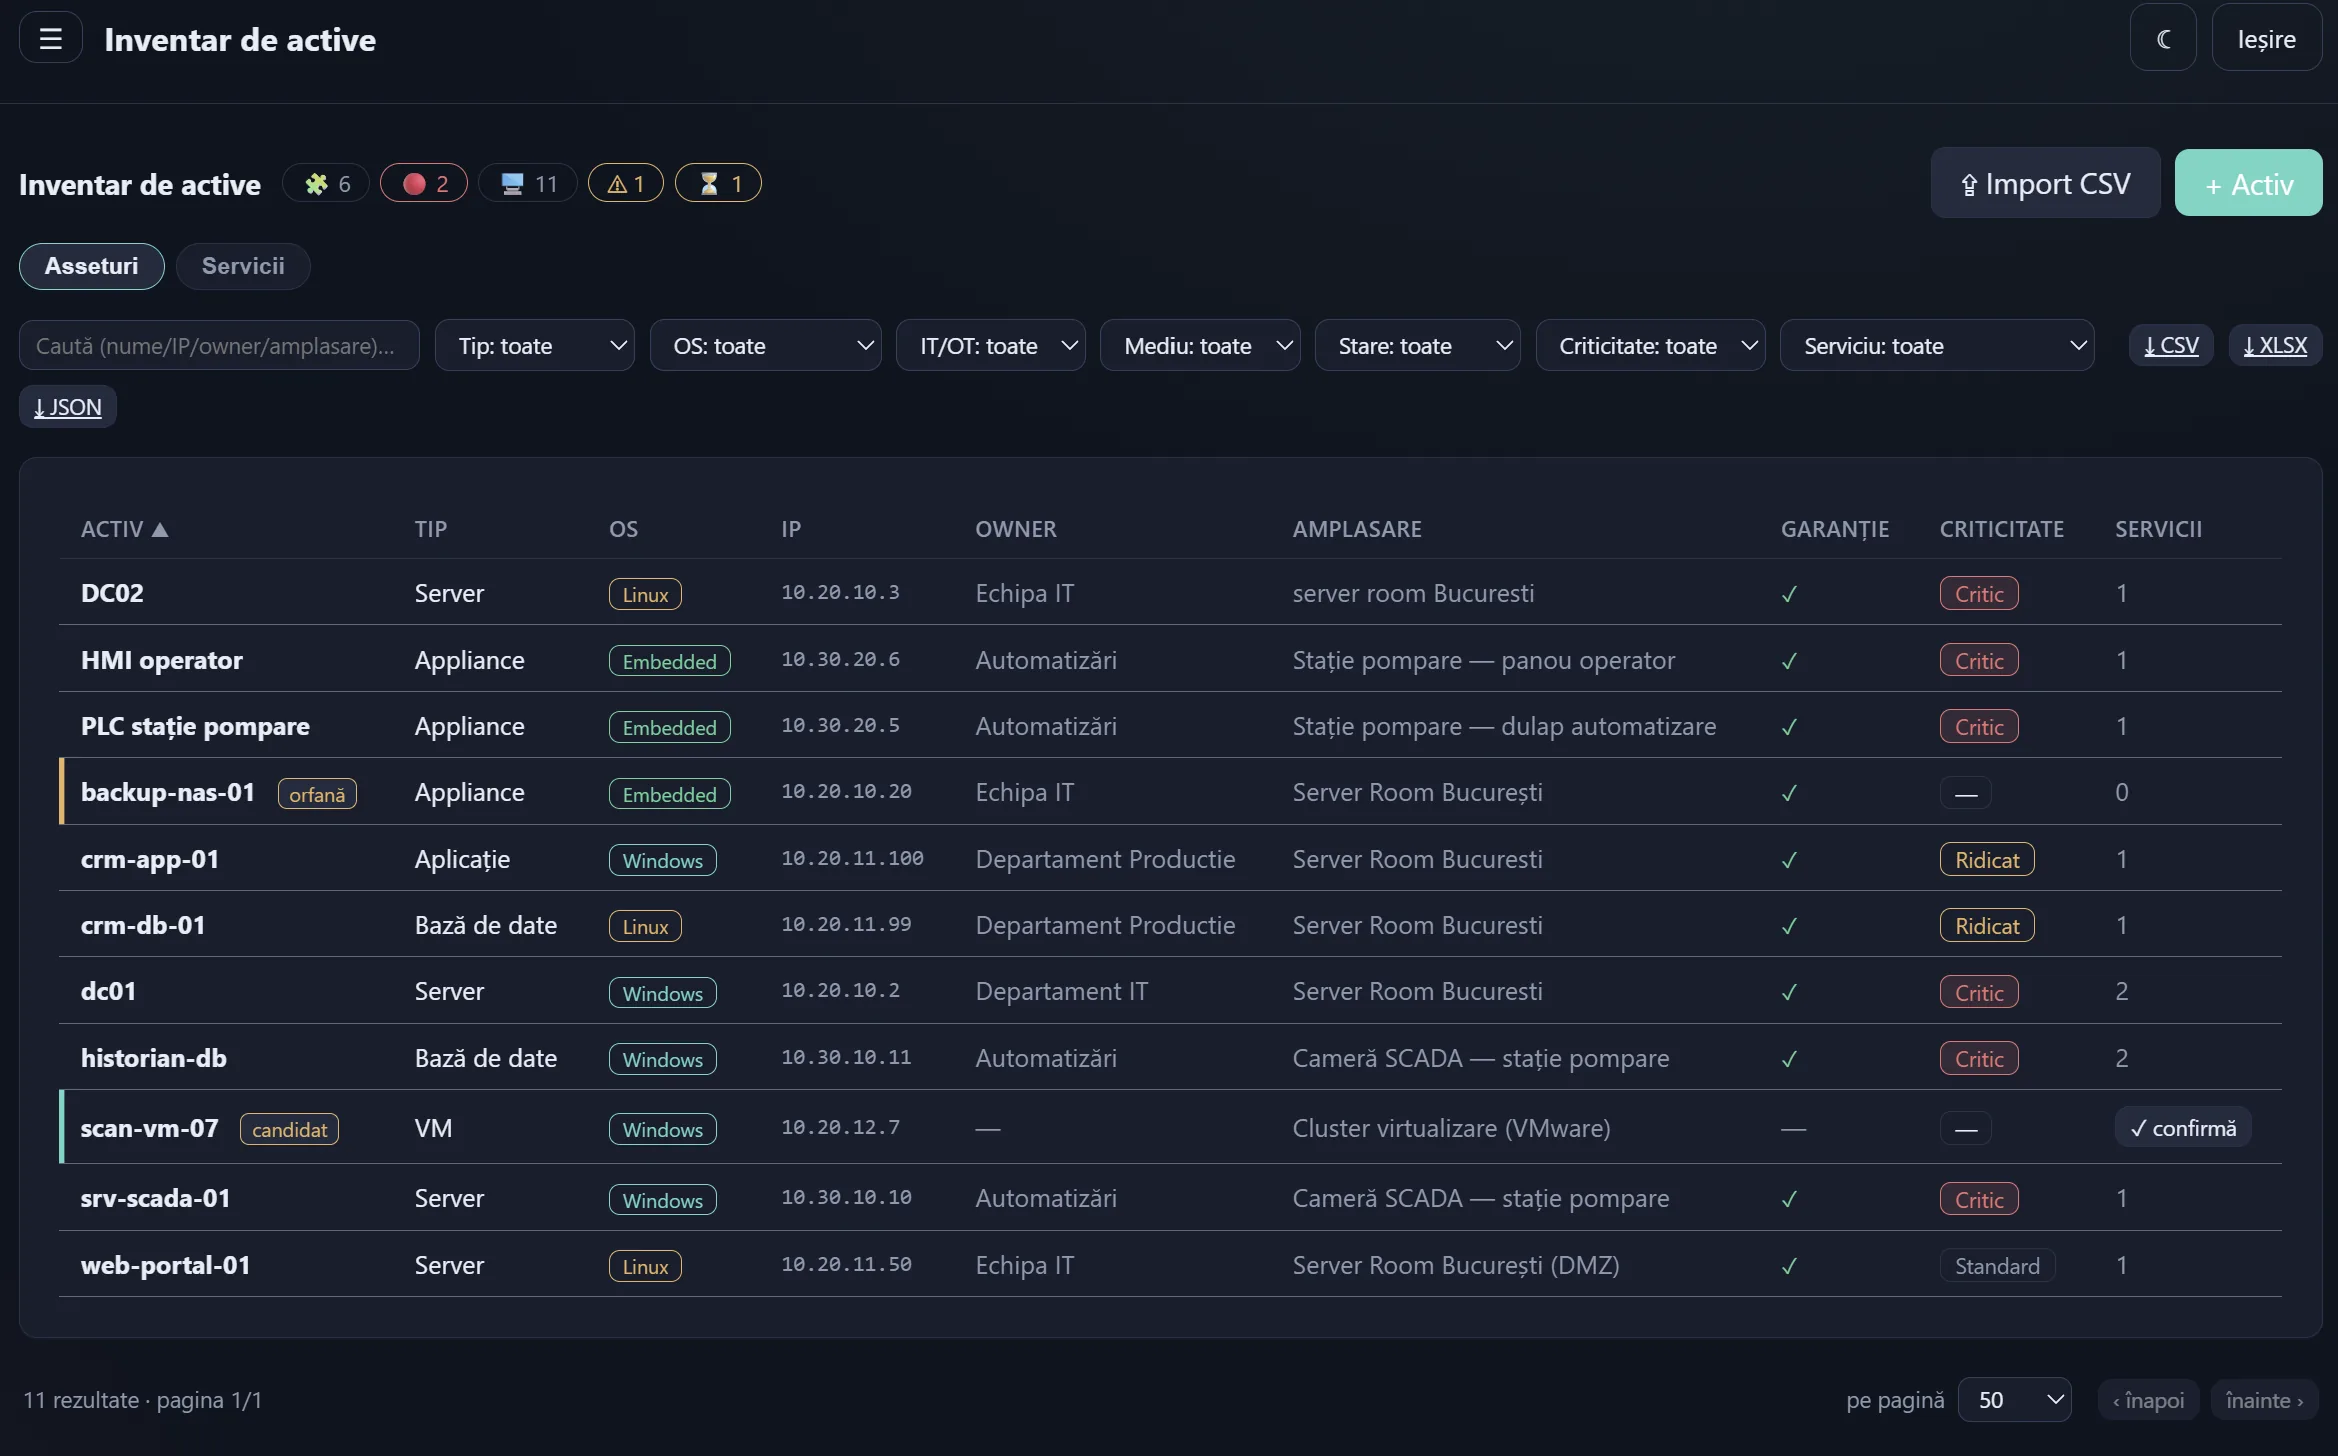Confirm candidate scan-vm-07 with confirmă button
Screen dimensions: 2338x1456
pos(2183,1128)
